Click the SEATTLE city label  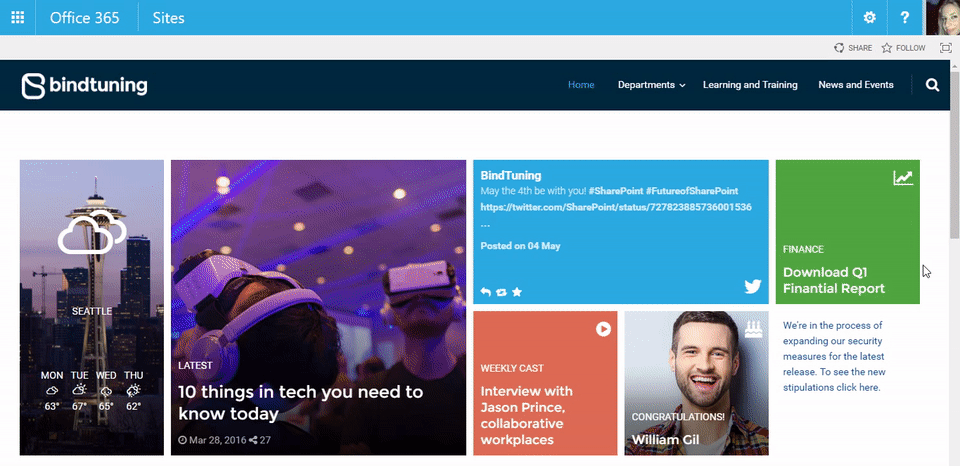point(92,311)
